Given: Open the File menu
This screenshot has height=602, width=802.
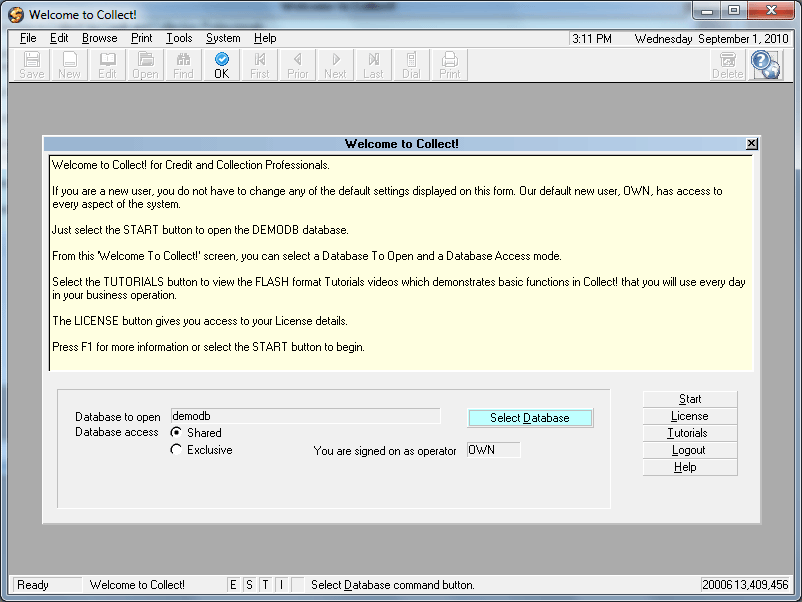Looking at the screenshot, I should (x=28, y=38).
